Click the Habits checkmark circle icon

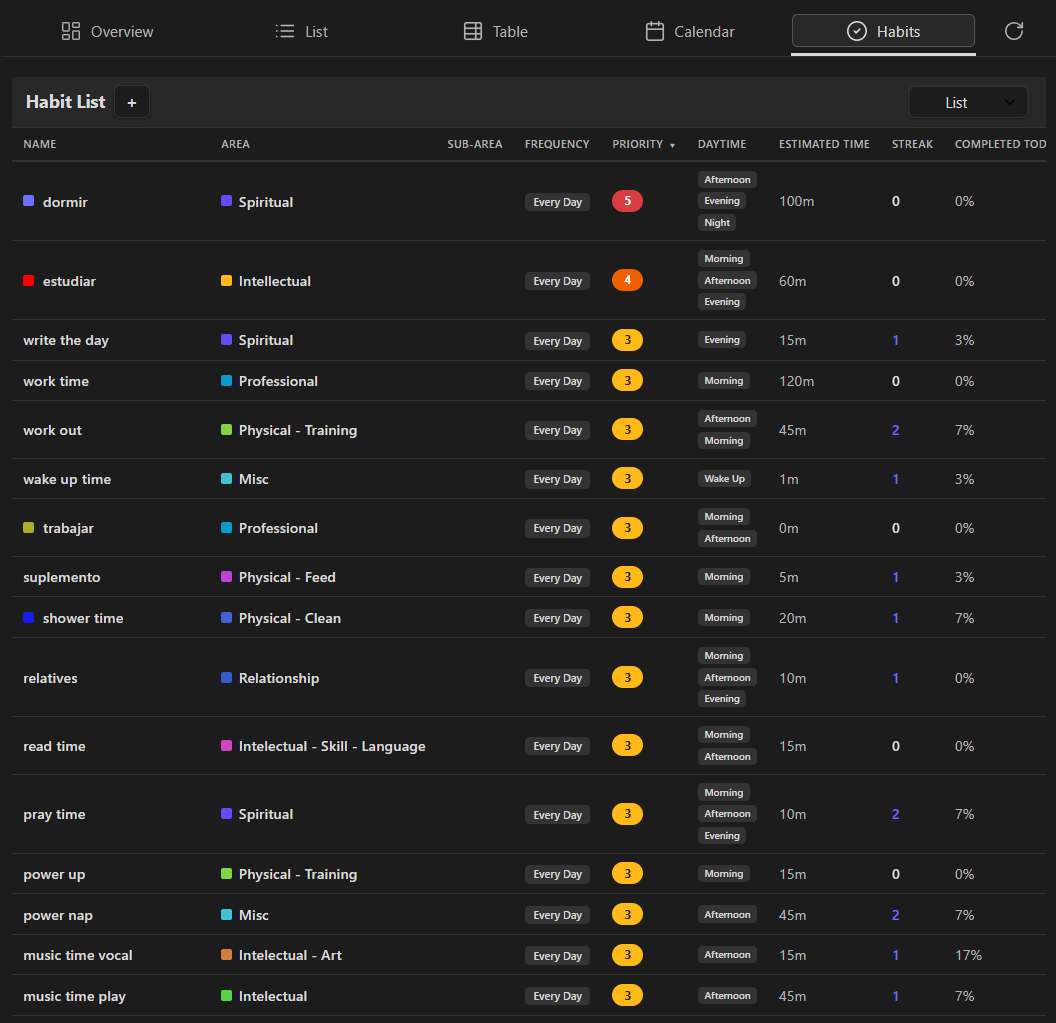point(857,31)
